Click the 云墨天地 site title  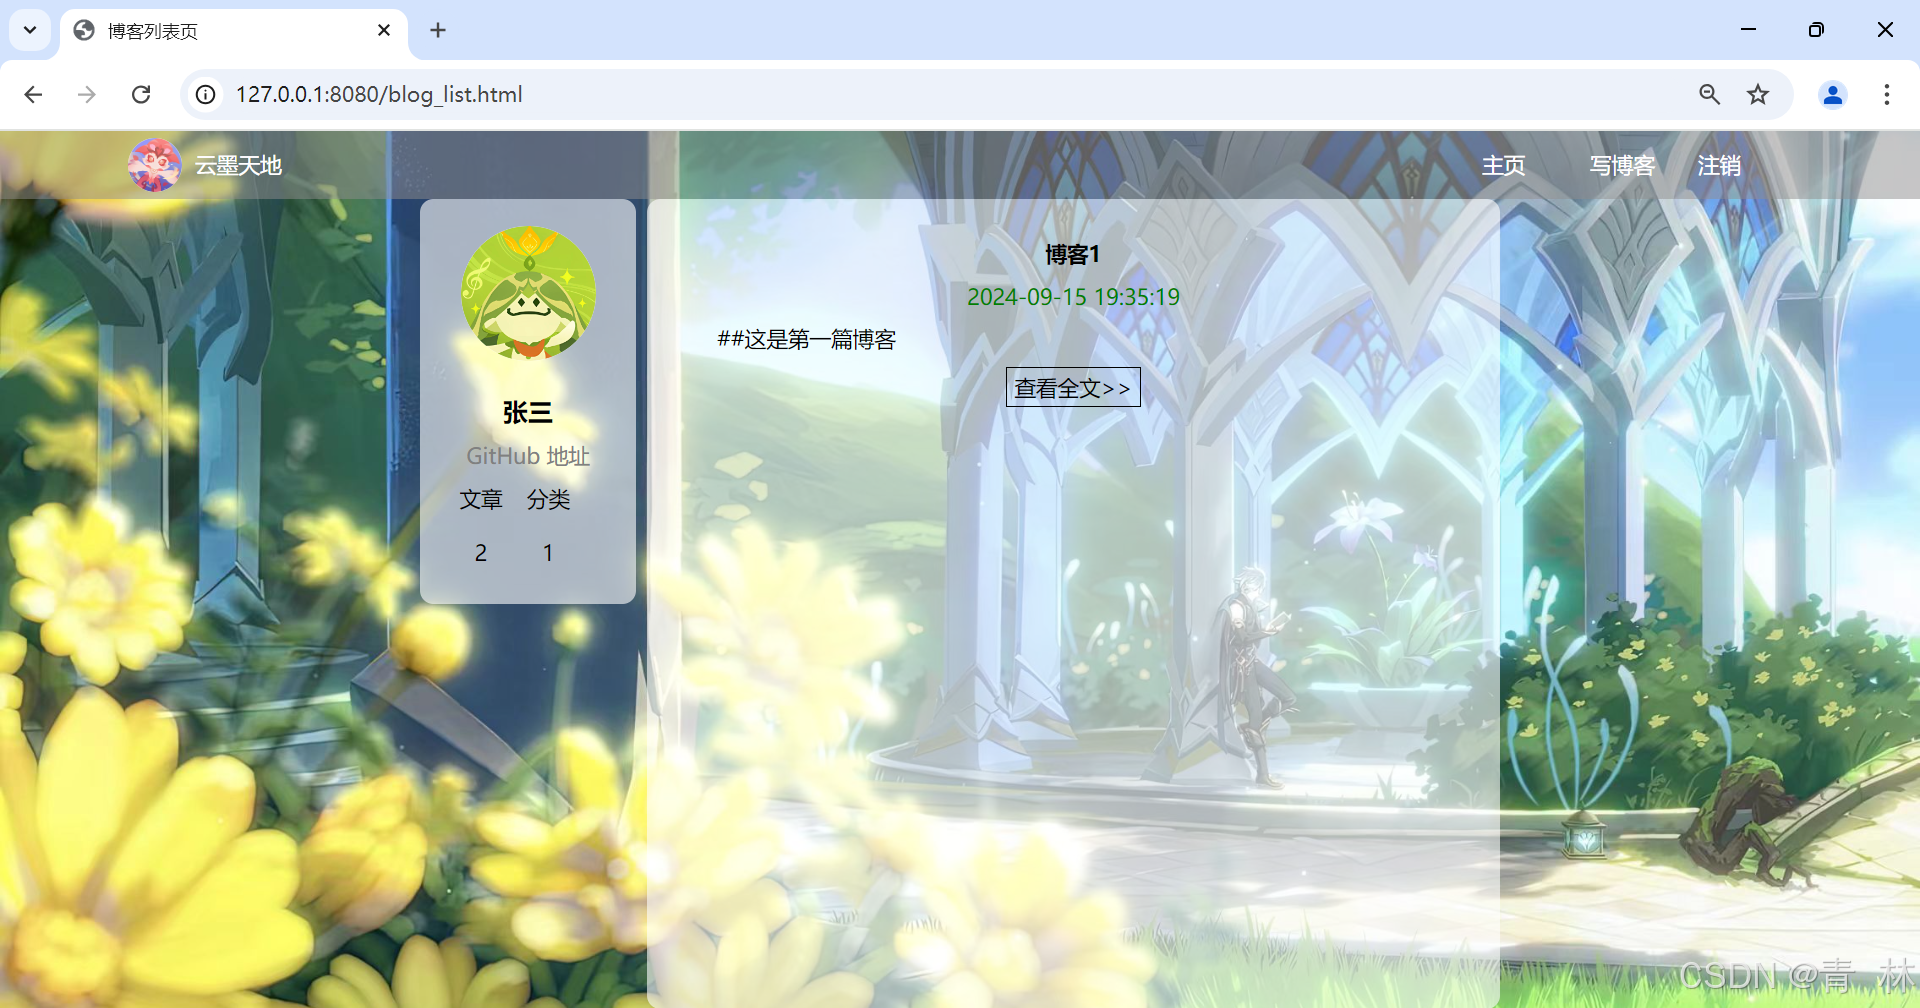coord(238,165)
